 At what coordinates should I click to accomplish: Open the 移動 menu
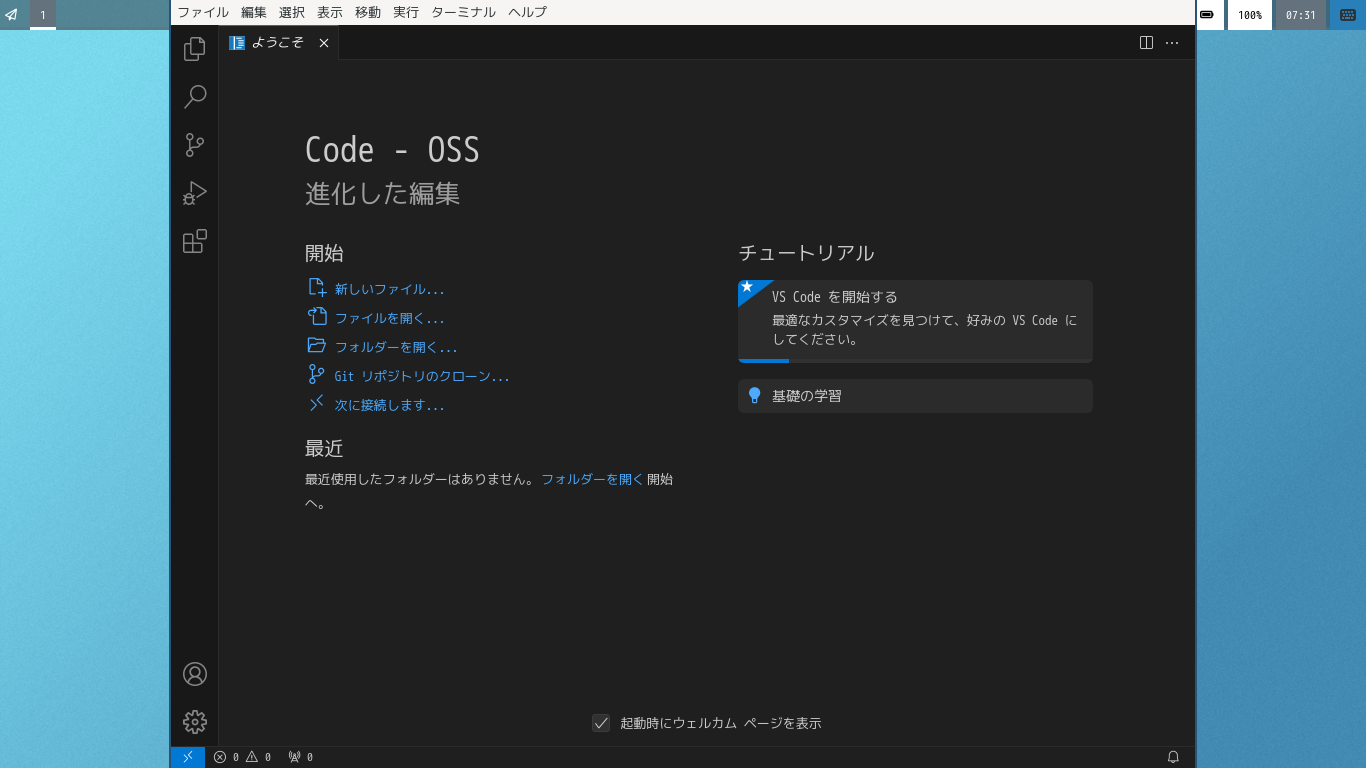(x=368, y=12)
